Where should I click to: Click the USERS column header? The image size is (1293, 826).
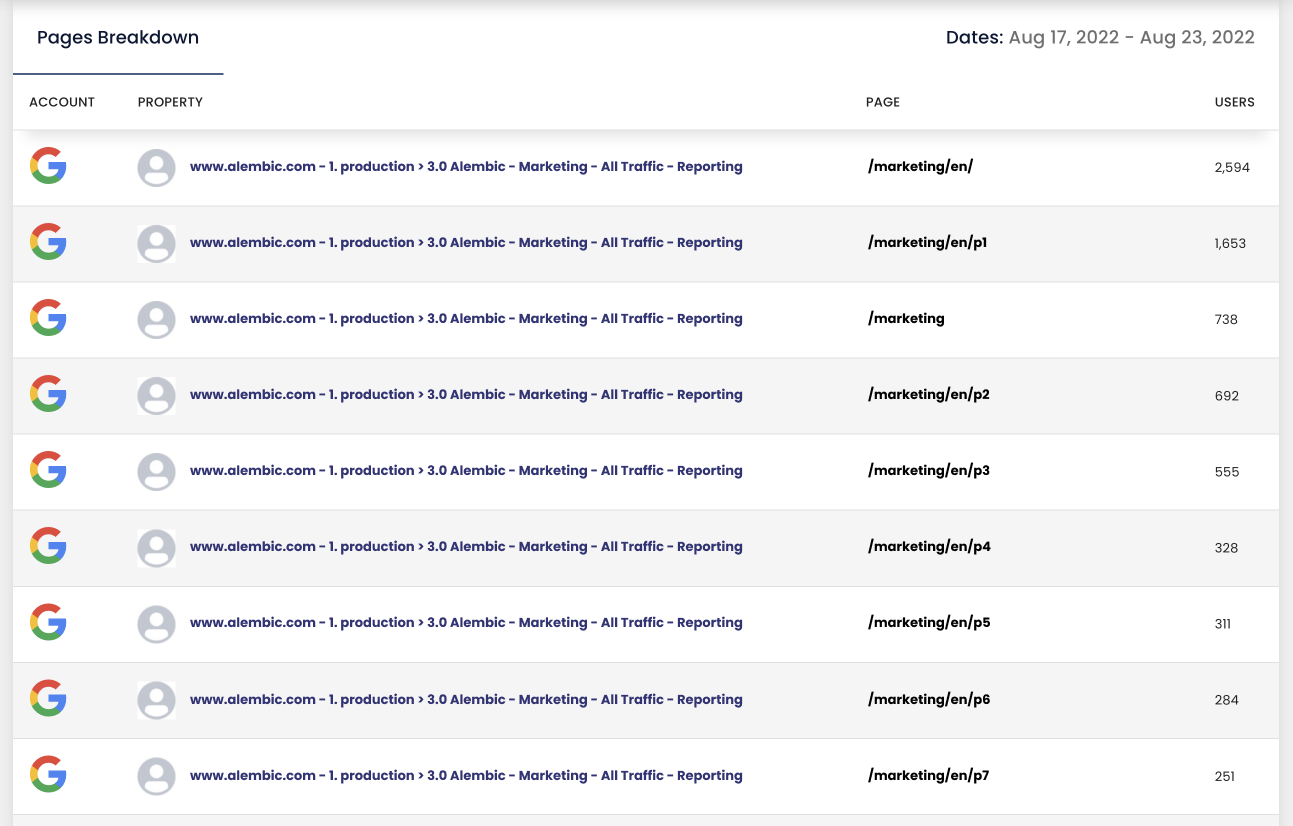(x=1234, y=102)
